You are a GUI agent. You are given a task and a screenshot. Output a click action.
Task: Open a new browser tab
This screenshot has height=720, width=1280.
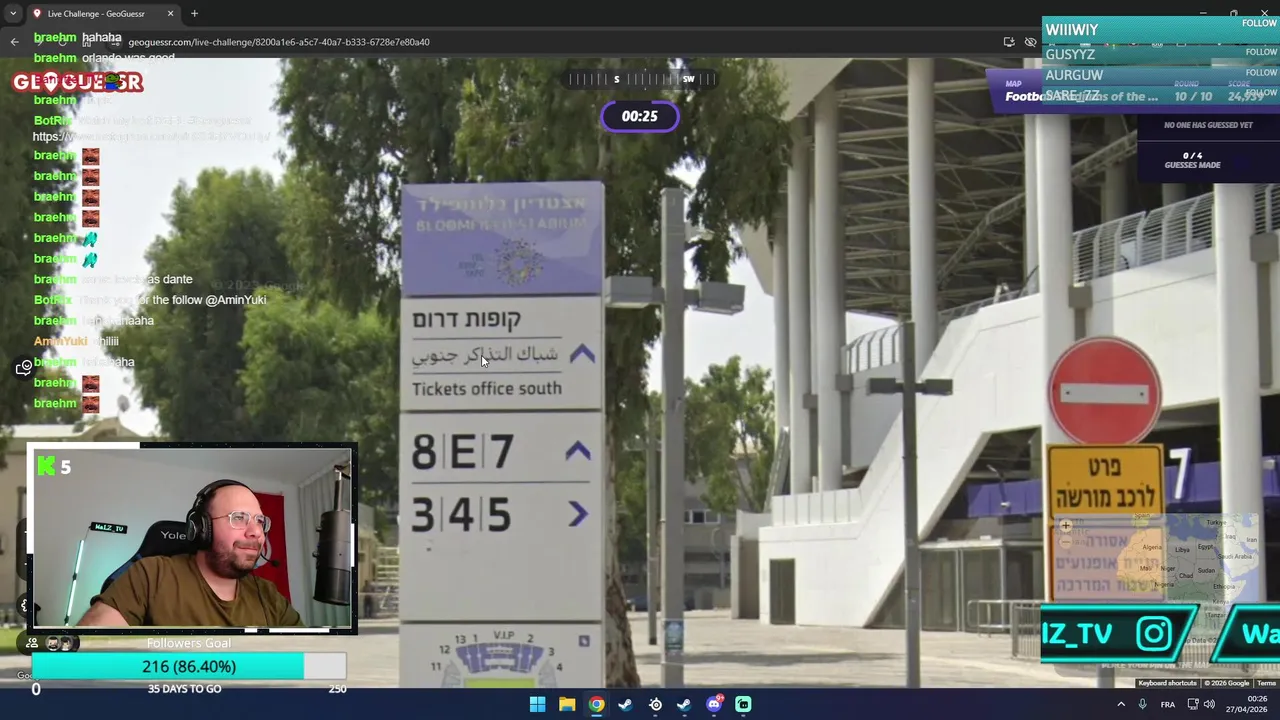pyautogui.click(x=194, y=14)
